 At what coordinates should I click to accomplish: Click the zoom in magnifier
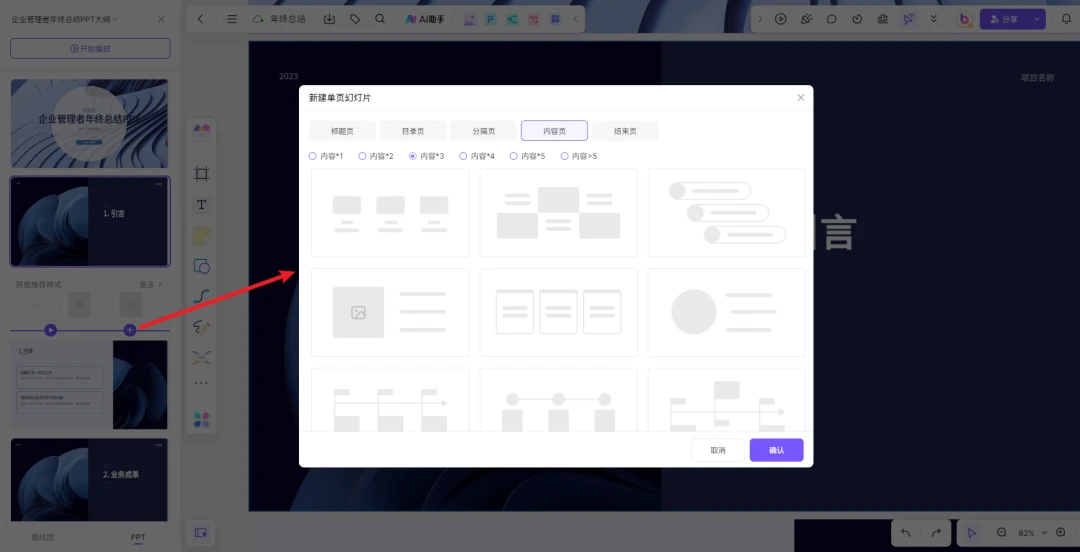coord(1061,533)
